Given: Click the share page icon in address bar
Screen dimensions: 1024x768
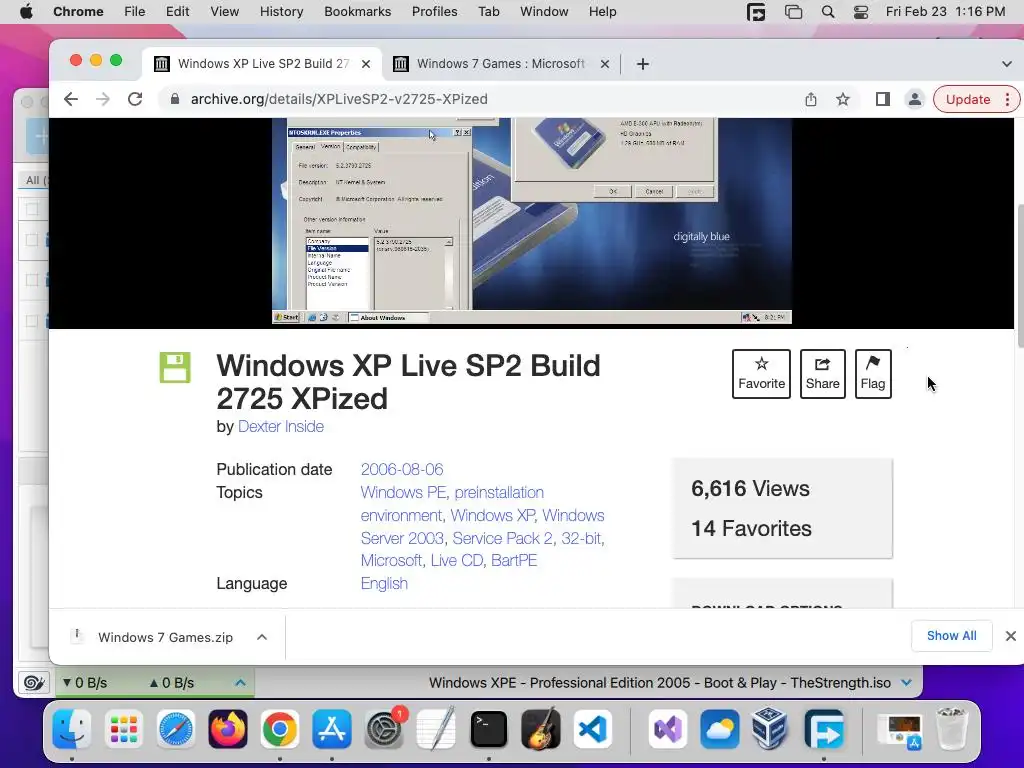Looking at the screenshot, I should pos(810,99).
